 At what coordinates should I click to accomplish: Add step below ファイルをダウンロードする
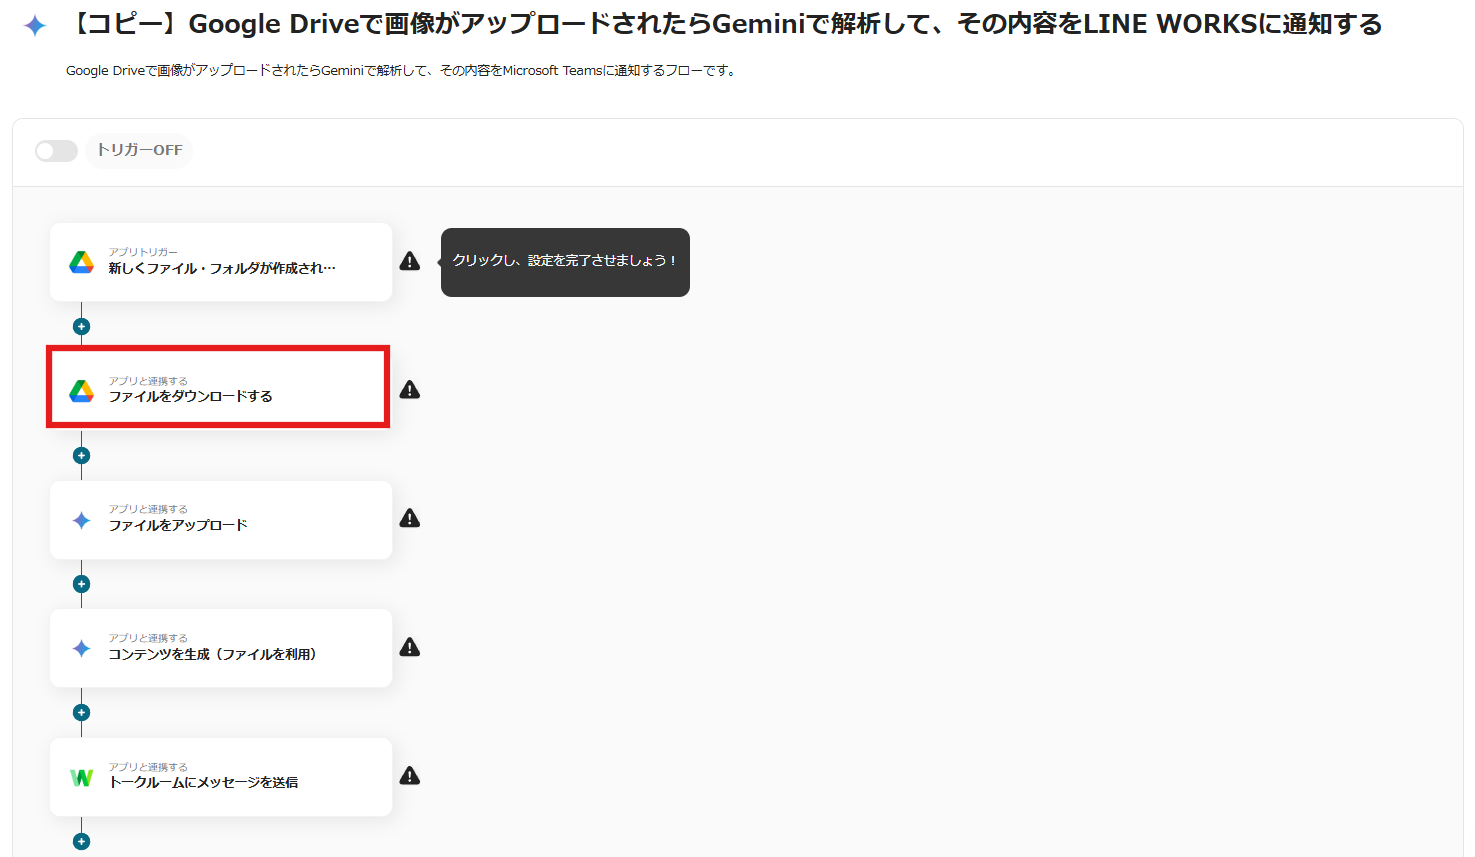point(82,456)
